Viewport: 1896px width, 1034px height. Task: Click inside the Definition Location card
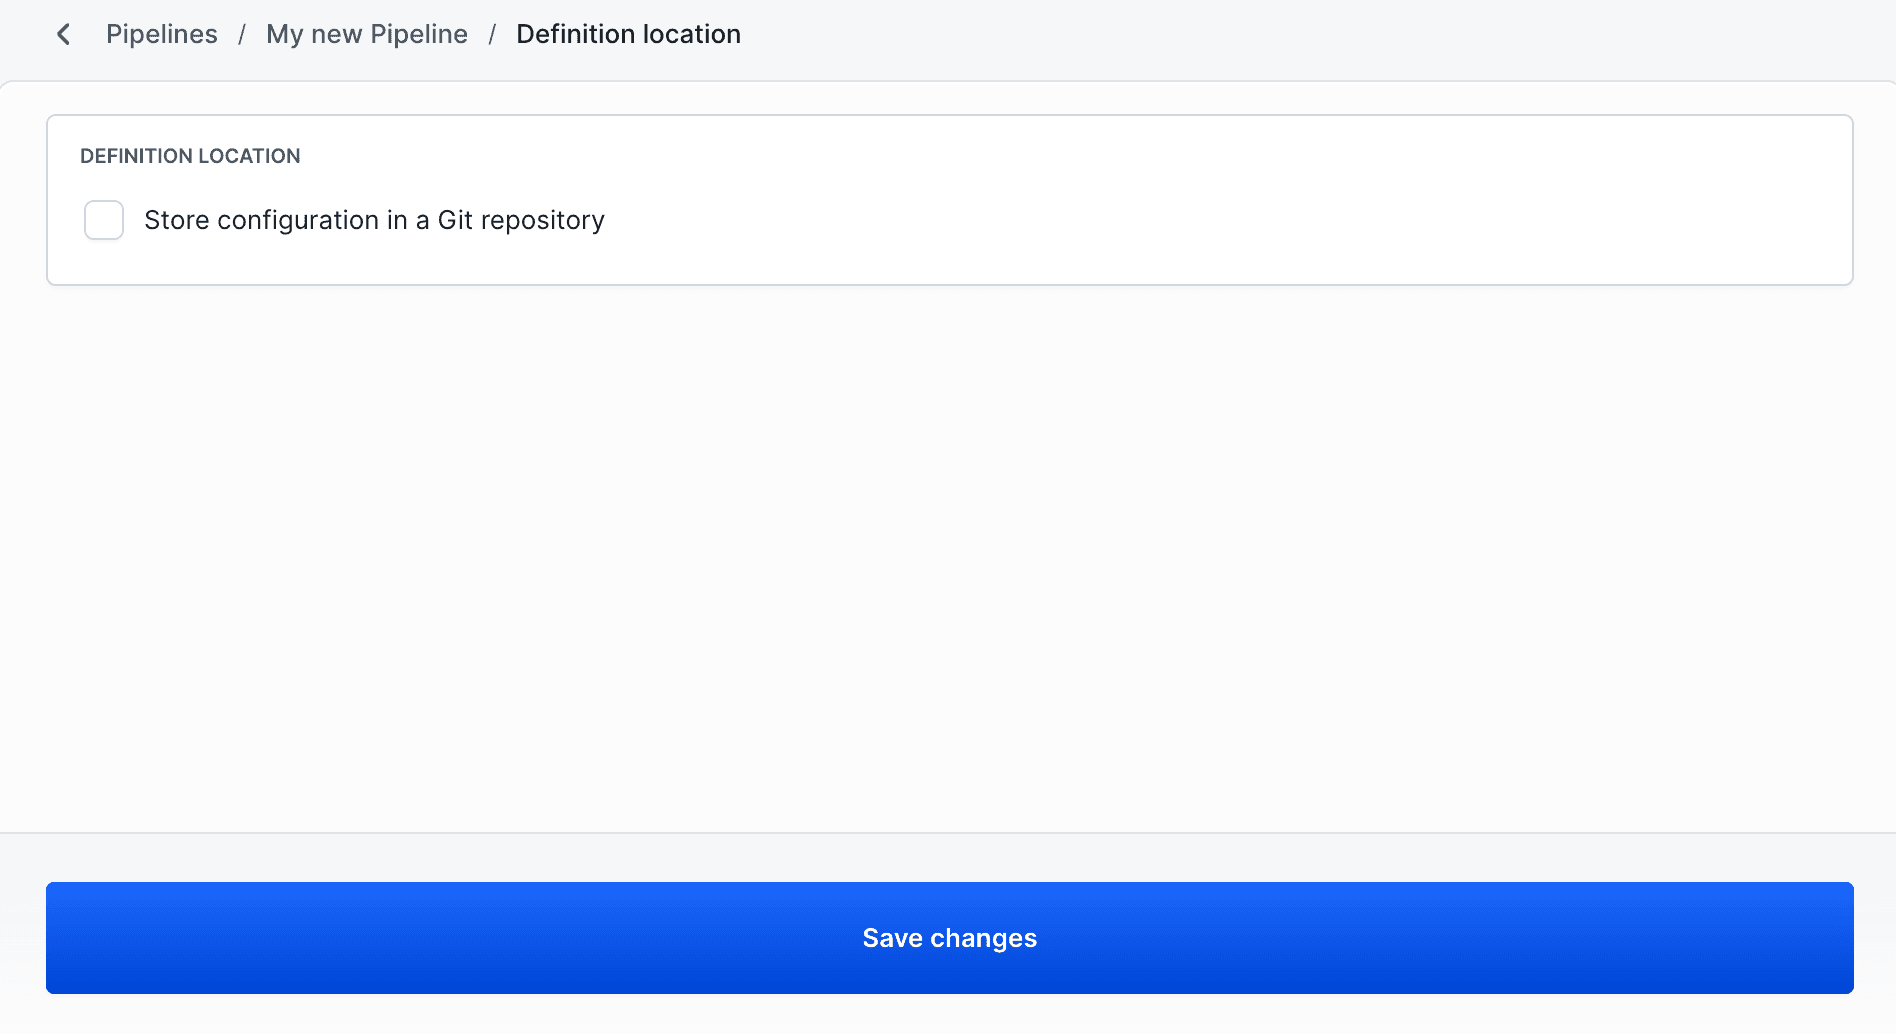[948, 198]
